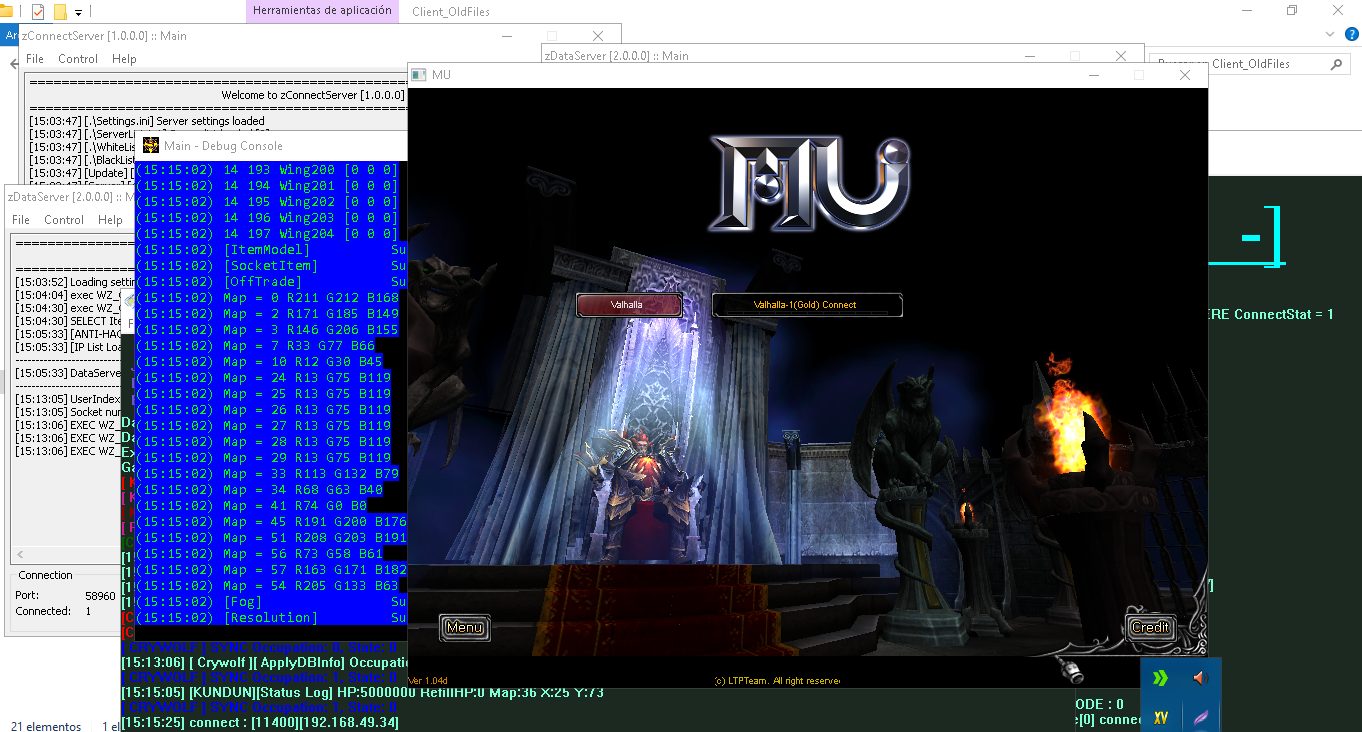Select the Valhalla server group button
The height and width of the screenshot is (732, 1362).
(x=629, y=305)
